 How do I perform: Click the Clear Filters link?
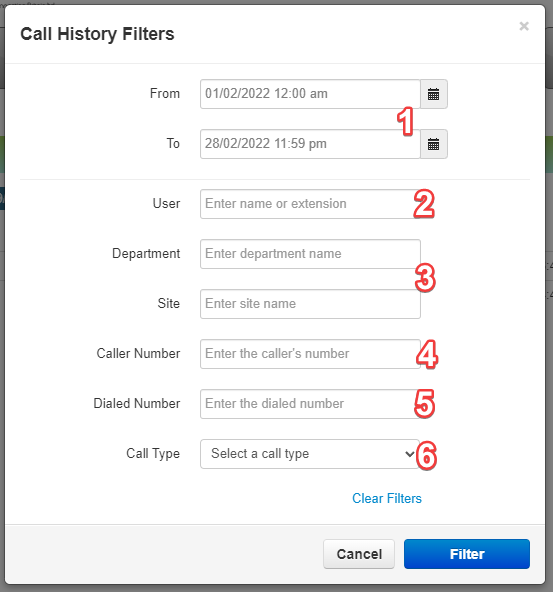[387, 498]
